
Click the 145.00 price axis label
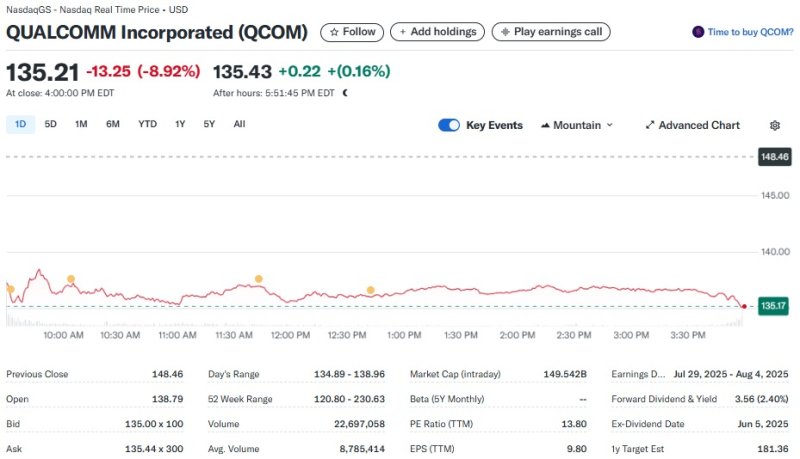(x=775, y=195)
